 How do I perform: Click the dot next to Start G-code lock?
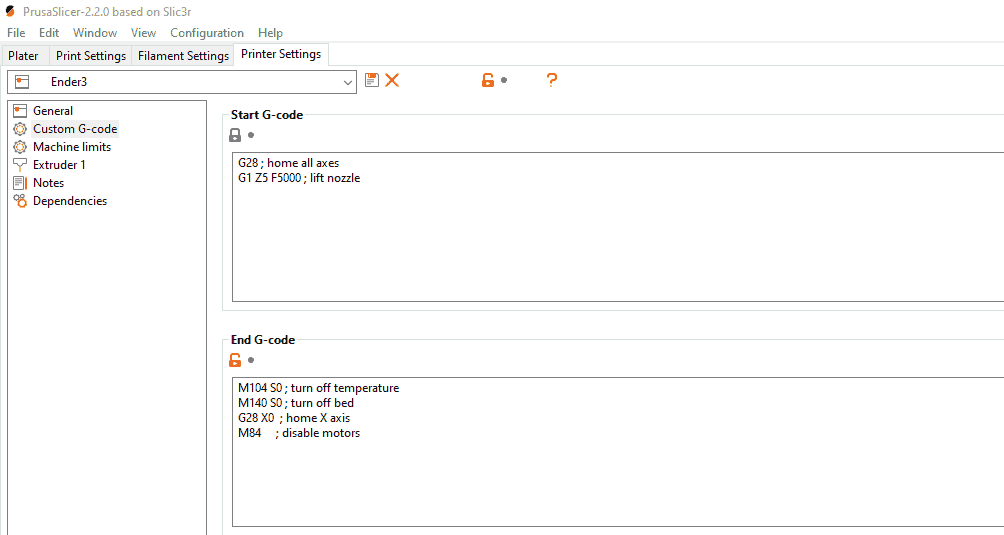point(251,135)
